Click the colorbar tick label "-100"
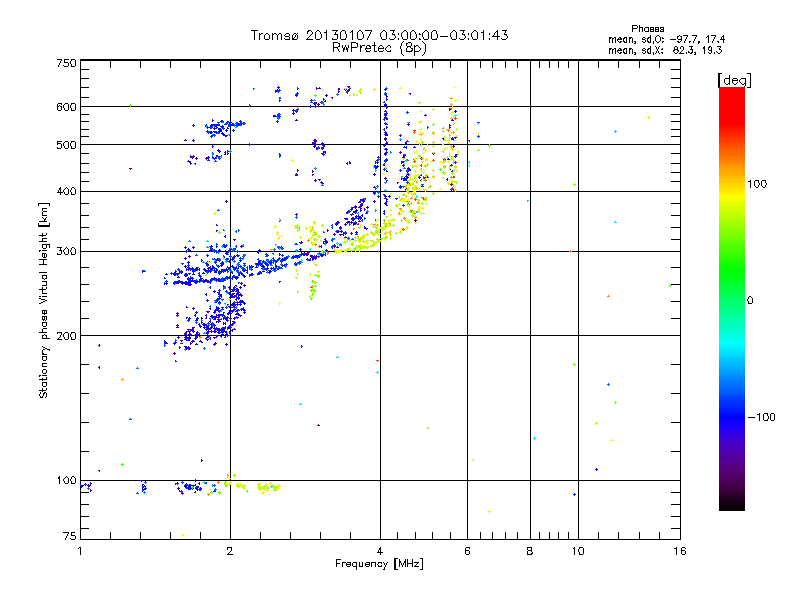800x600 pixels. point(761,417)
